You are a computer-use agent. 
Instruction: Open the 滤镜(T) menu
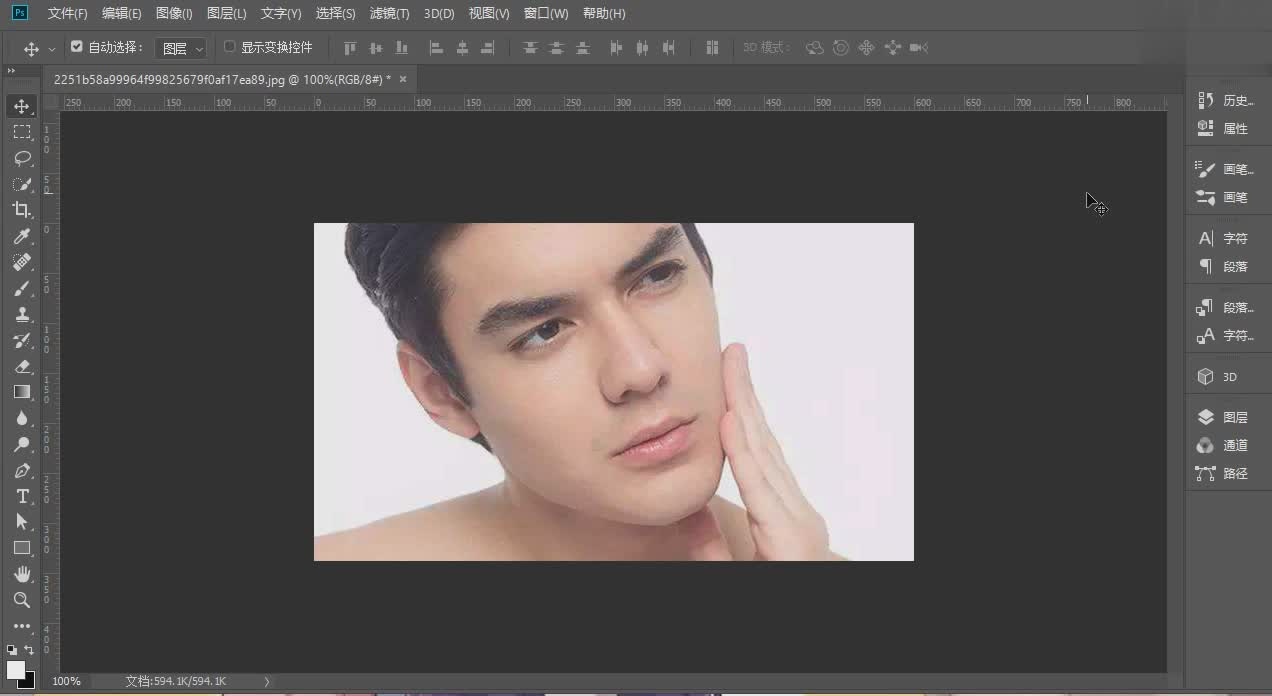[x=389, y=14]
